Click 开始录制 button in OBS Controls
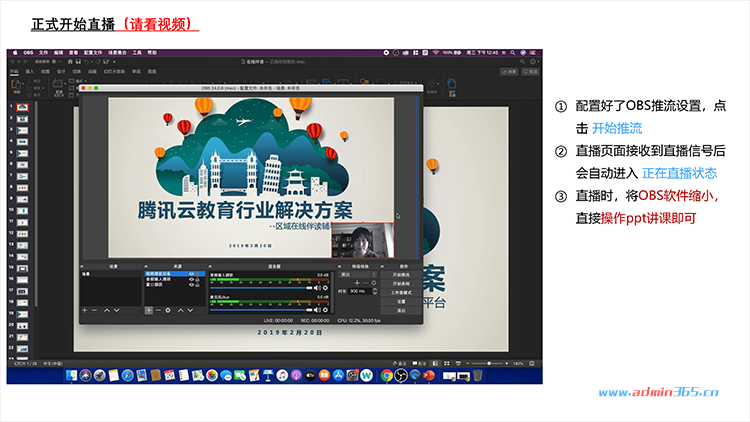 [401, 284]
